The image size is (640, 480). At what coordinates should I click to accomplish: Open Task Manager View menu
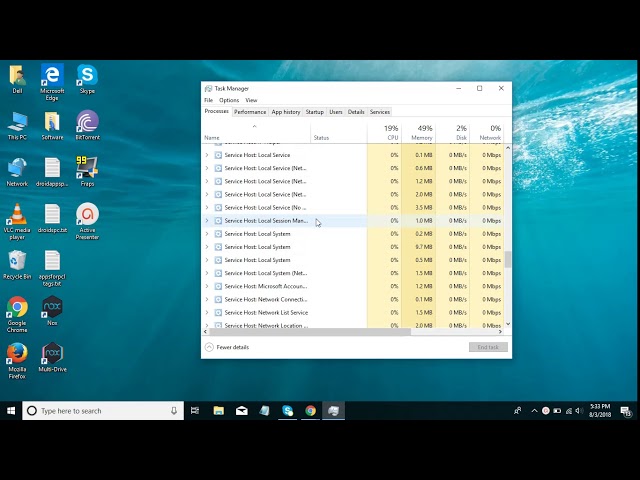[251, 100]
